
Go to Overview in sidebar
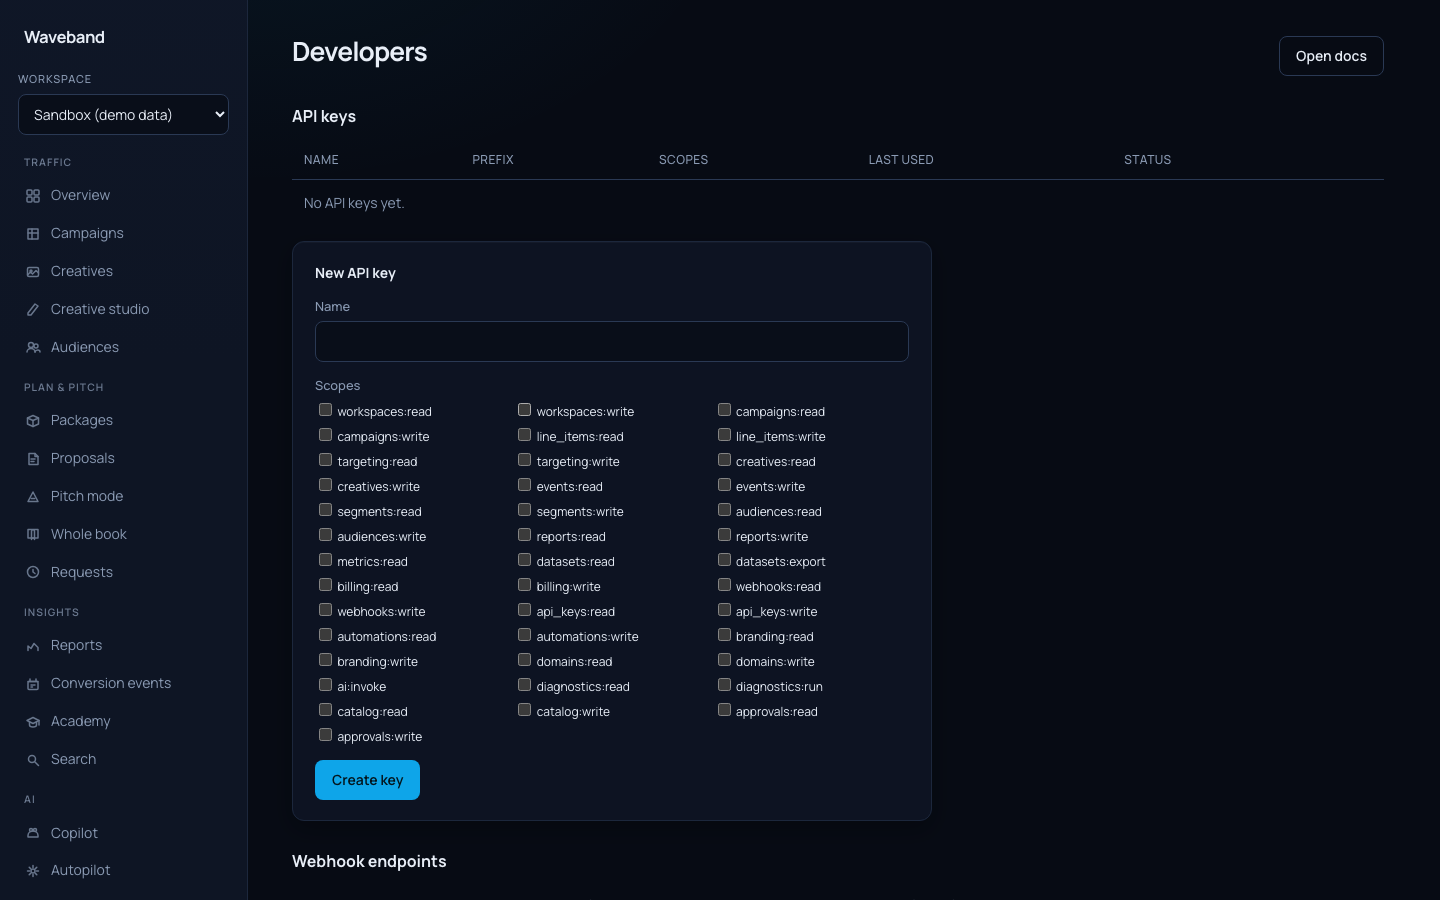point(123,196)
